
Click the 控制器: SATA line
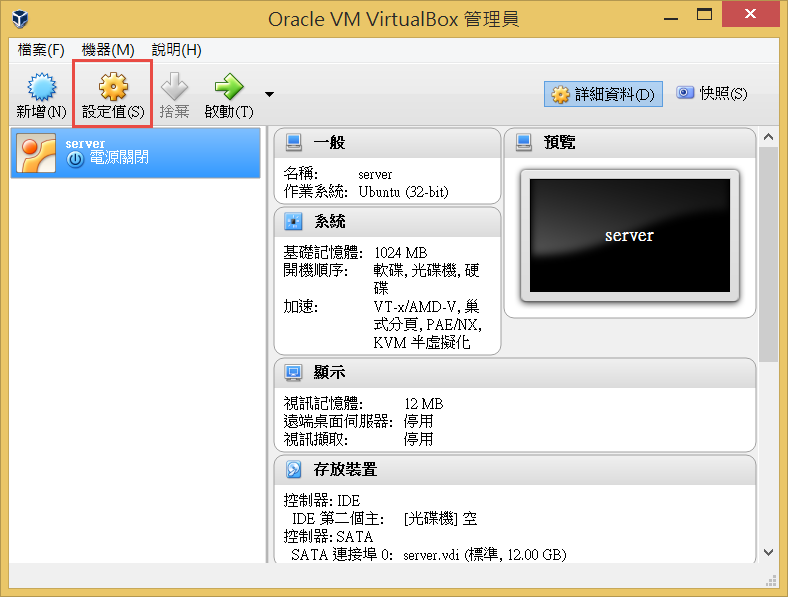pos(328,537)
